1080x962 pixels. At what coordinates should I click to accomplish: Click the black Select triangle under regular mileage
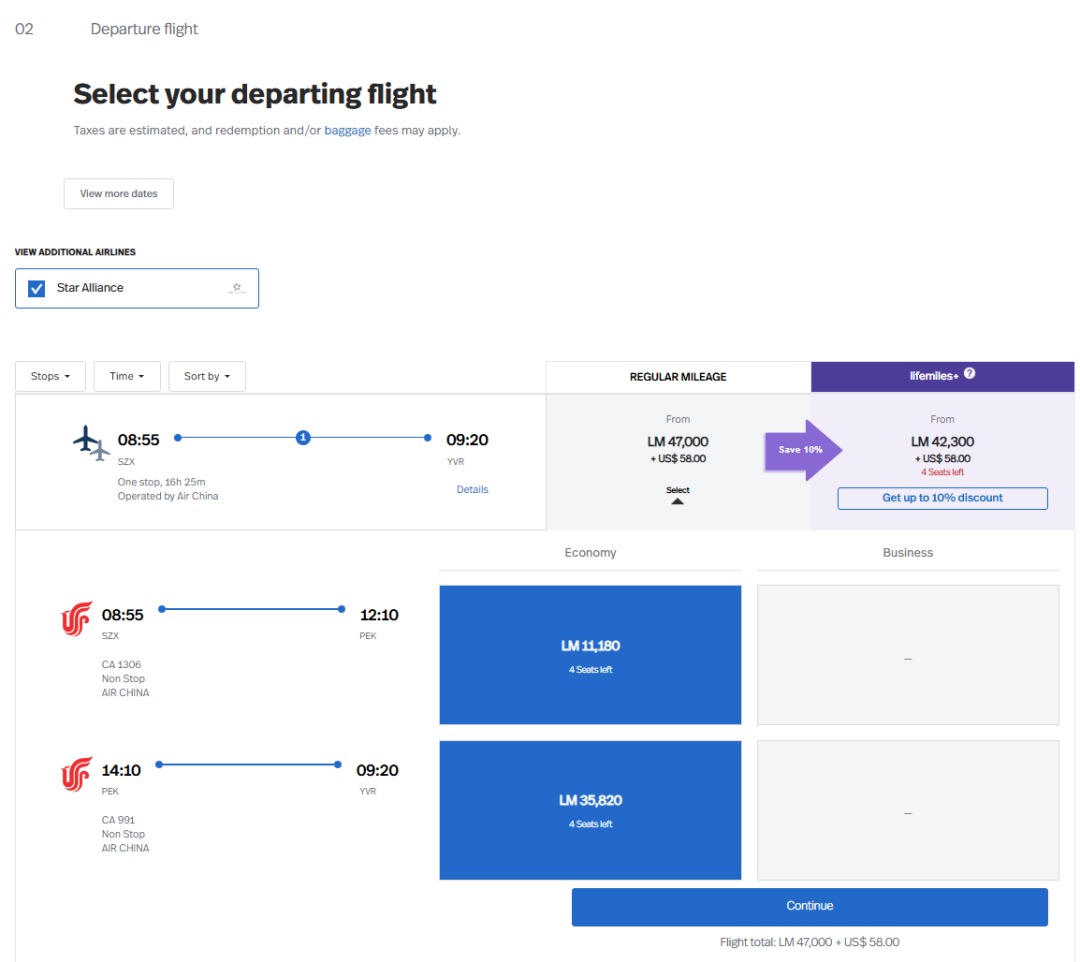[x=678, y=501]
